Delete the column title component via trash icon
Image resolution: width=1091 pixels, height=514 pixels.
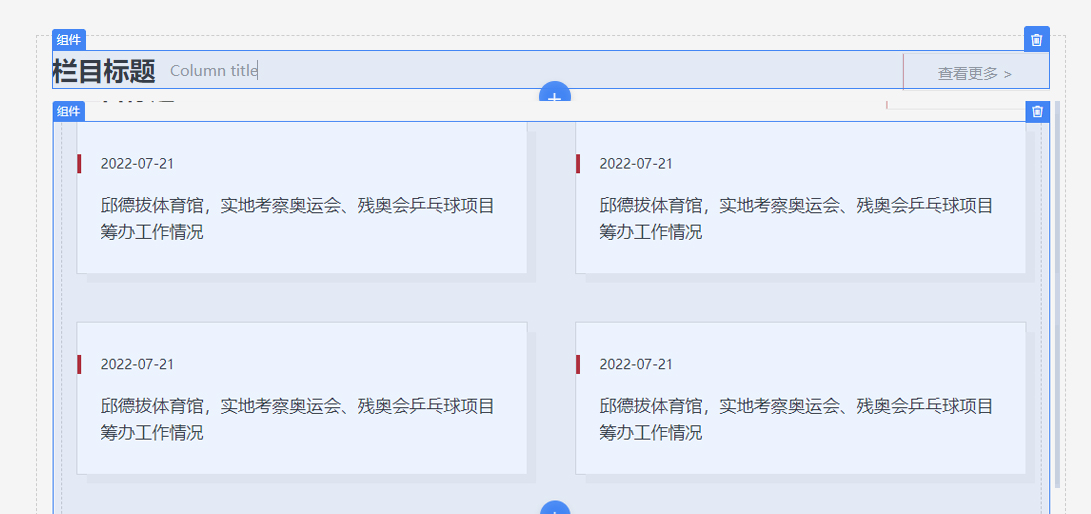[1036, 39]
